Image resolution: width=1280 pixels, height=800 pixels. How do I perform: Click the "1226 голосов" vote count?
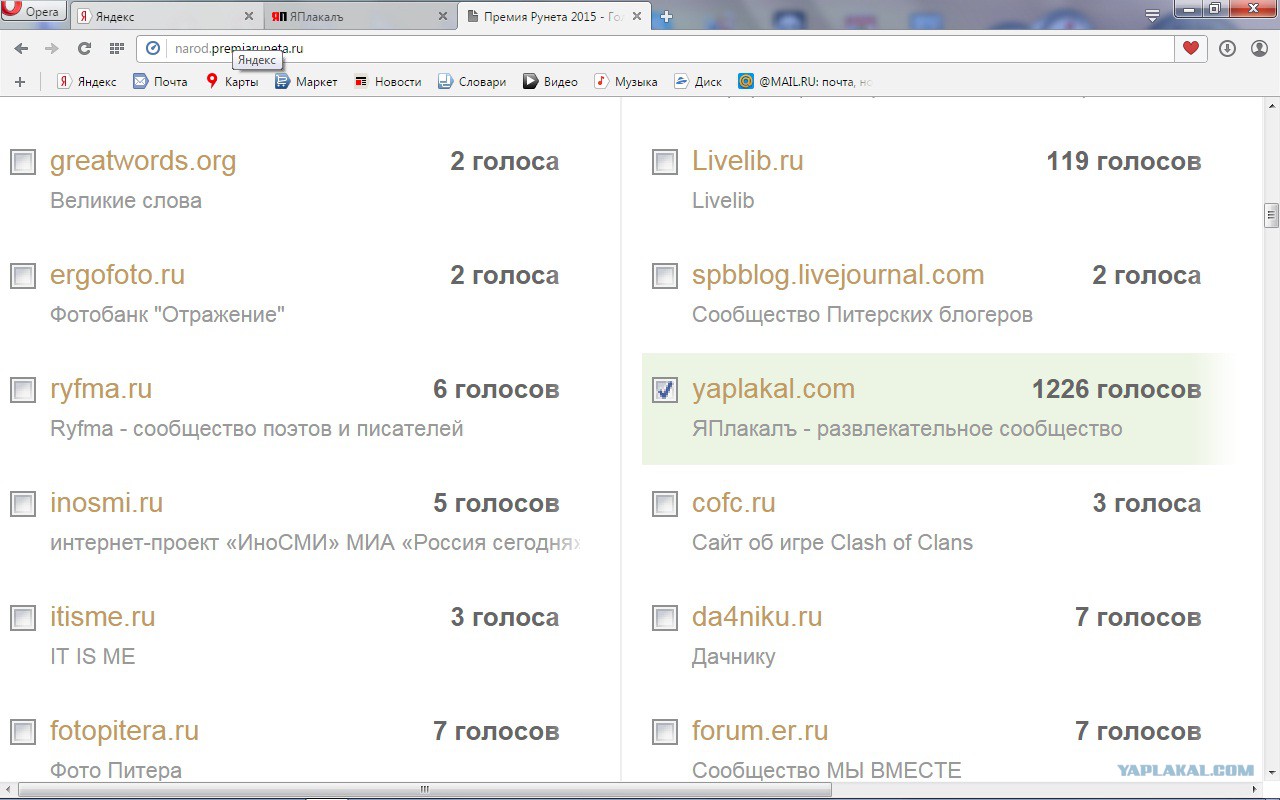[x=1116, y=389]
